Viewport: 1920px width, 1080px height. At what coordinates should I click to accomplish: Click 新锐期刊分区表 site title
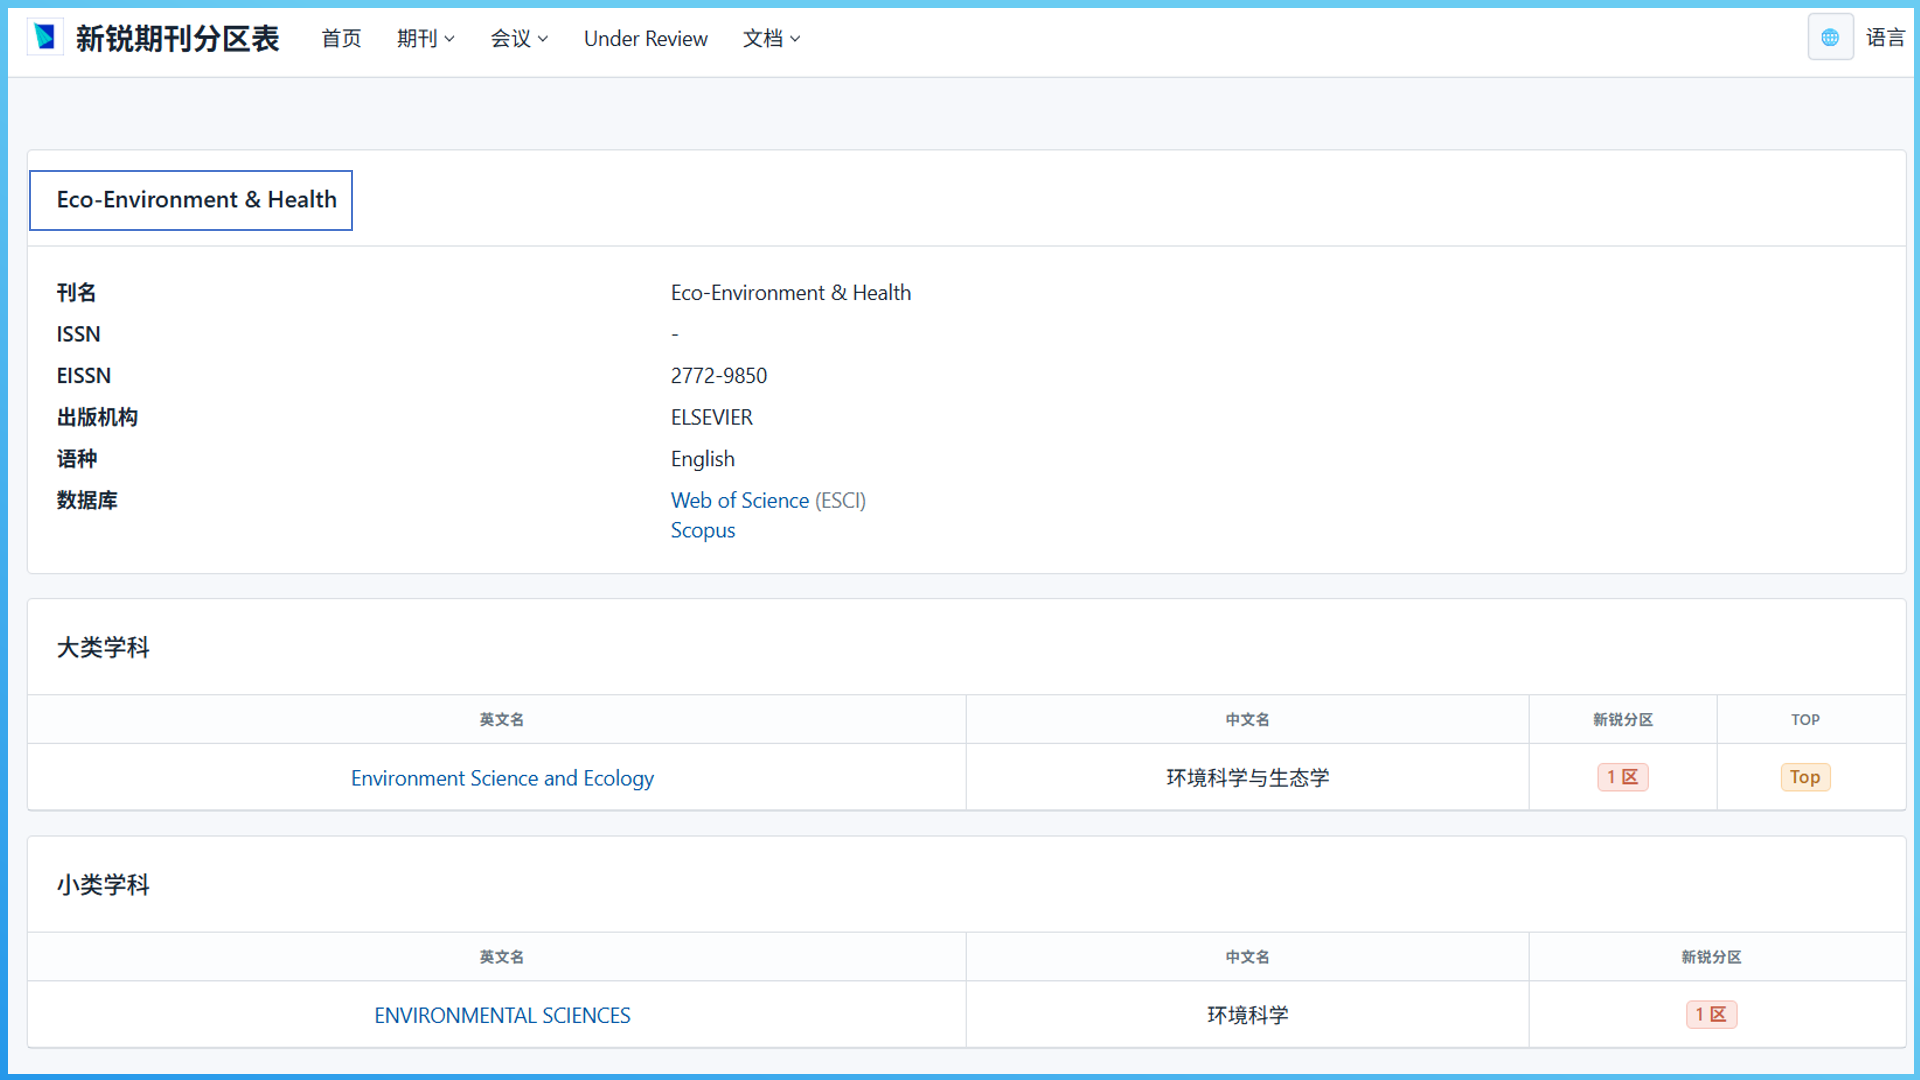[x=177, y=38]
